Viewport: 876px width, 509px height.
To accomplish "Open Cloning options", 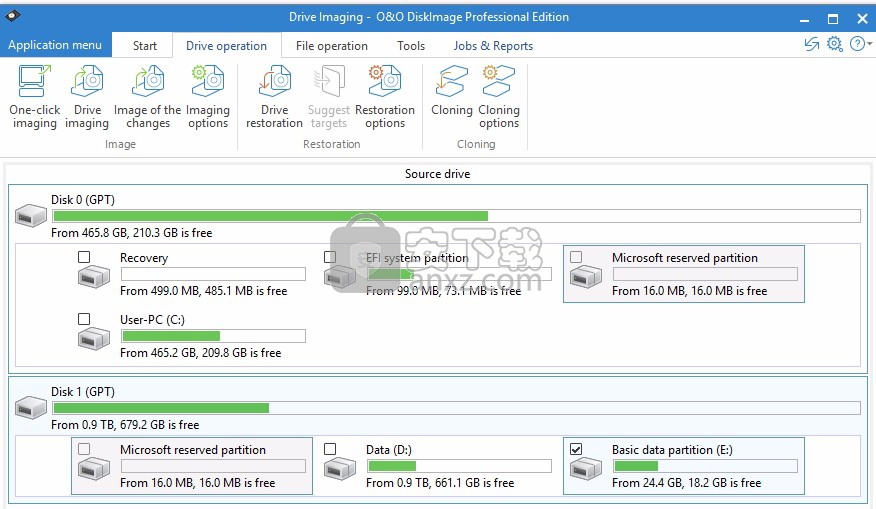I will tap(499, 97).
